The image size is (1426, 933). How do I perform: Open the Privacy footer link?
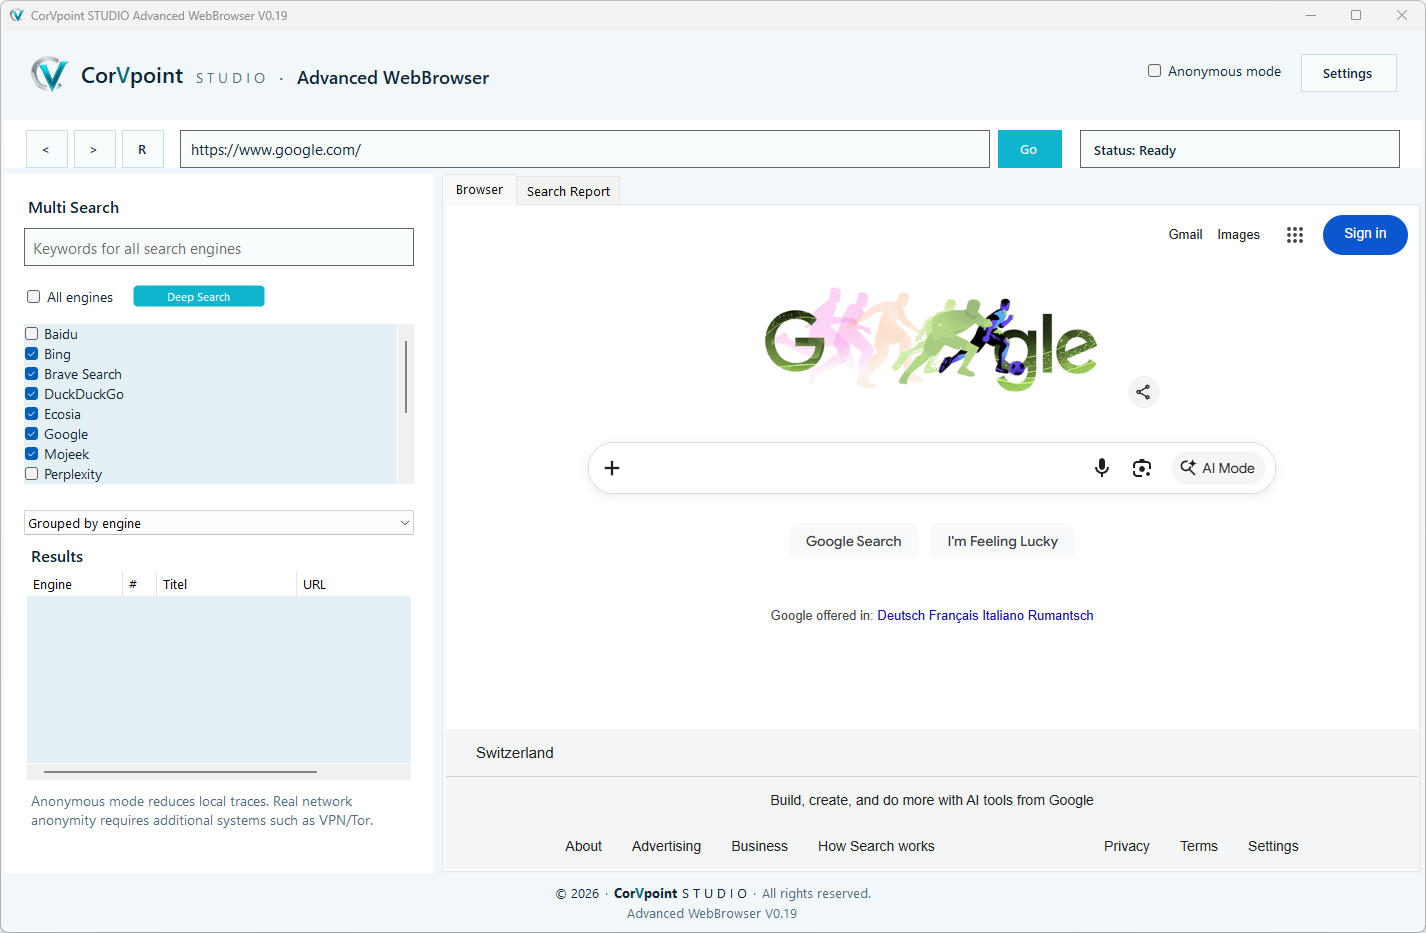click(x=1126, y=846)
